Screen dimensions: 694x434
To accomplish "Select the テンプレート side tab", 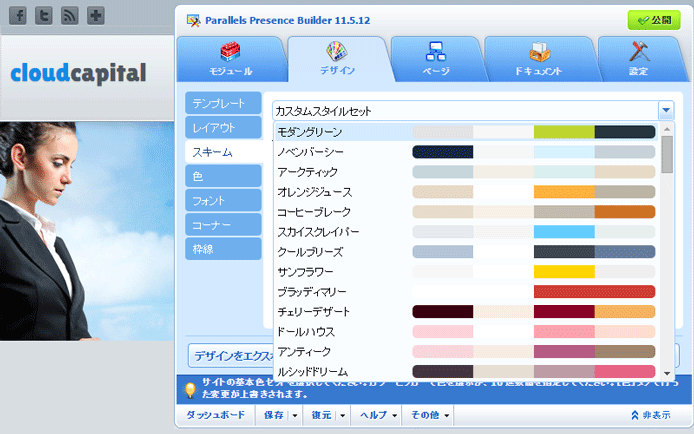I will (x=221, y=104).
